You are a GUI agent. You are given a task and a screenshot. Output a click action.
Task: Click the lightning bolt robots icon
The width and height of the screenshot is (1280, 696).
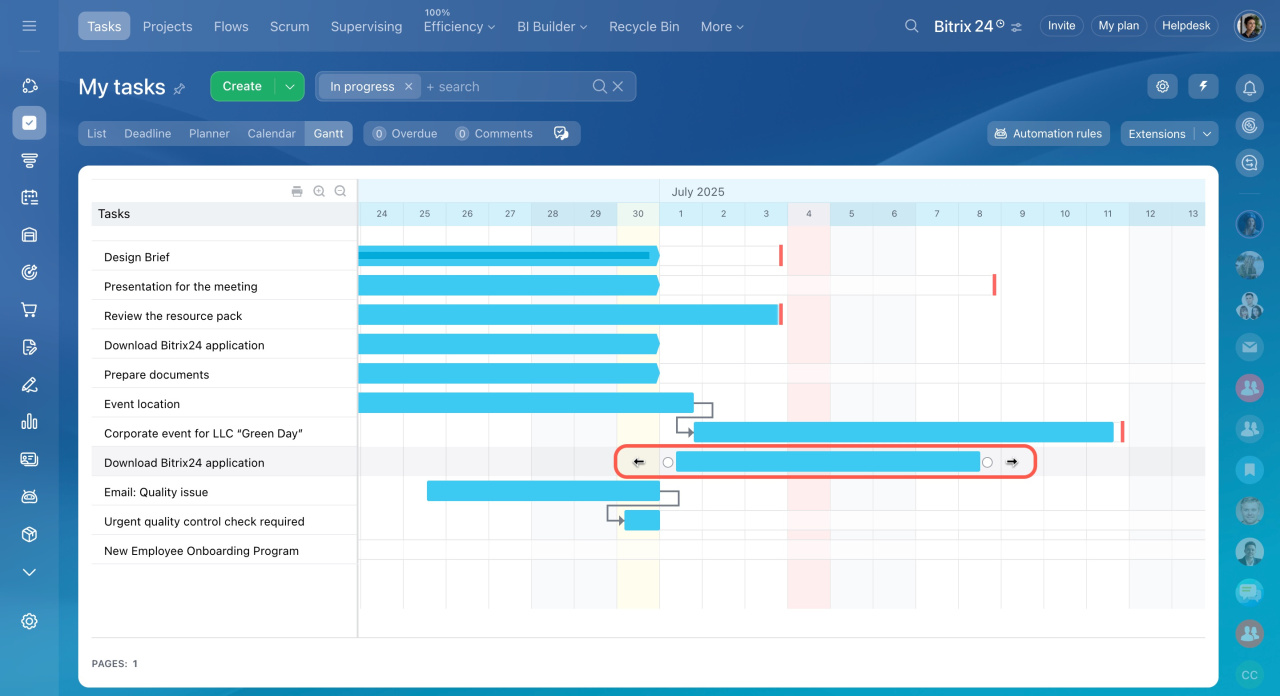point(1203,87)
